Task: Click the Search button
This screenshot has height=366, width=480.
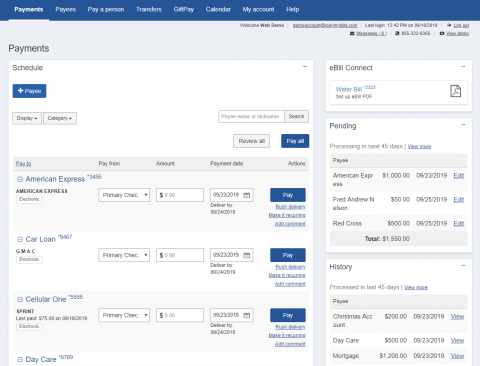Action: click(x=296, y=116)
